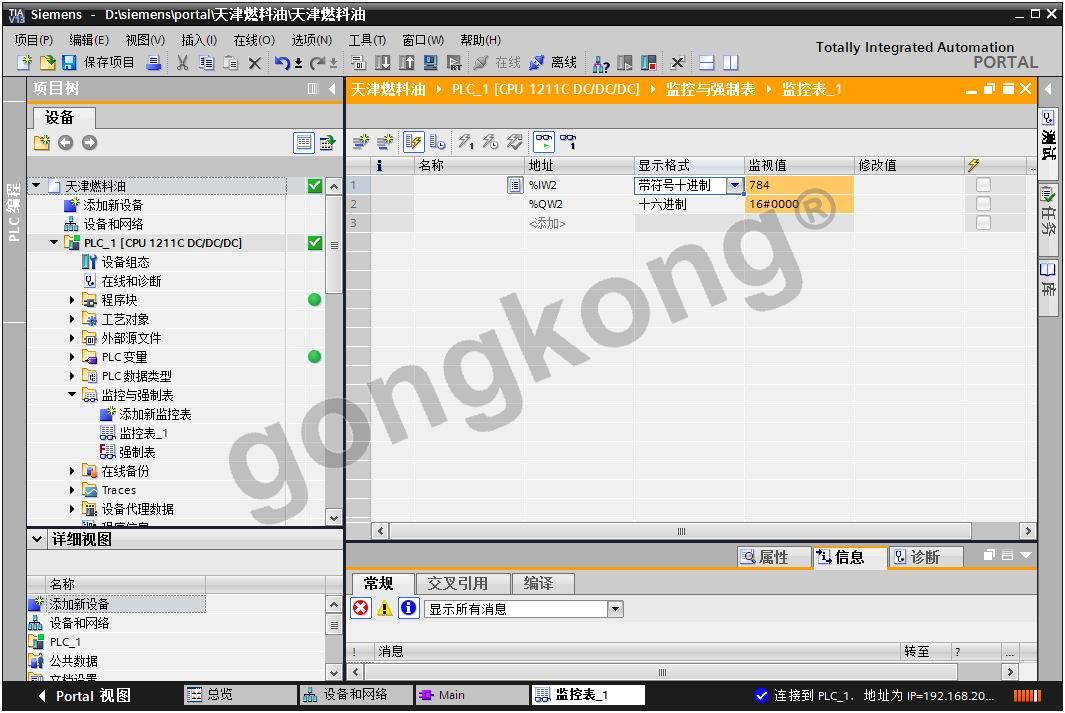Click the stop CPU icon

(x=649, y=63)
